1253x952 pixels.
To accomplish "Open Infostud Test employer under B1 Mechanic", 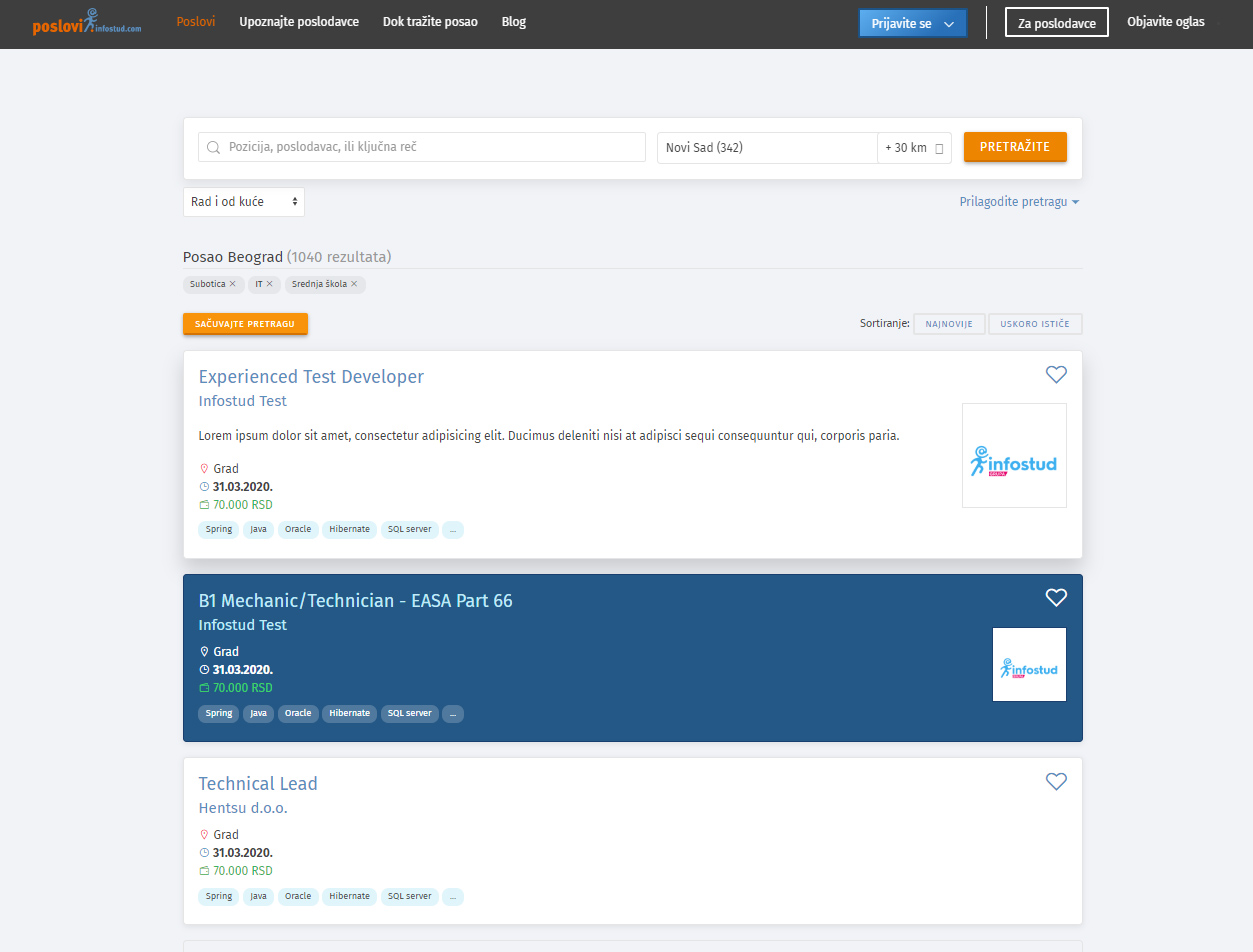I will [x=243, y=625].
